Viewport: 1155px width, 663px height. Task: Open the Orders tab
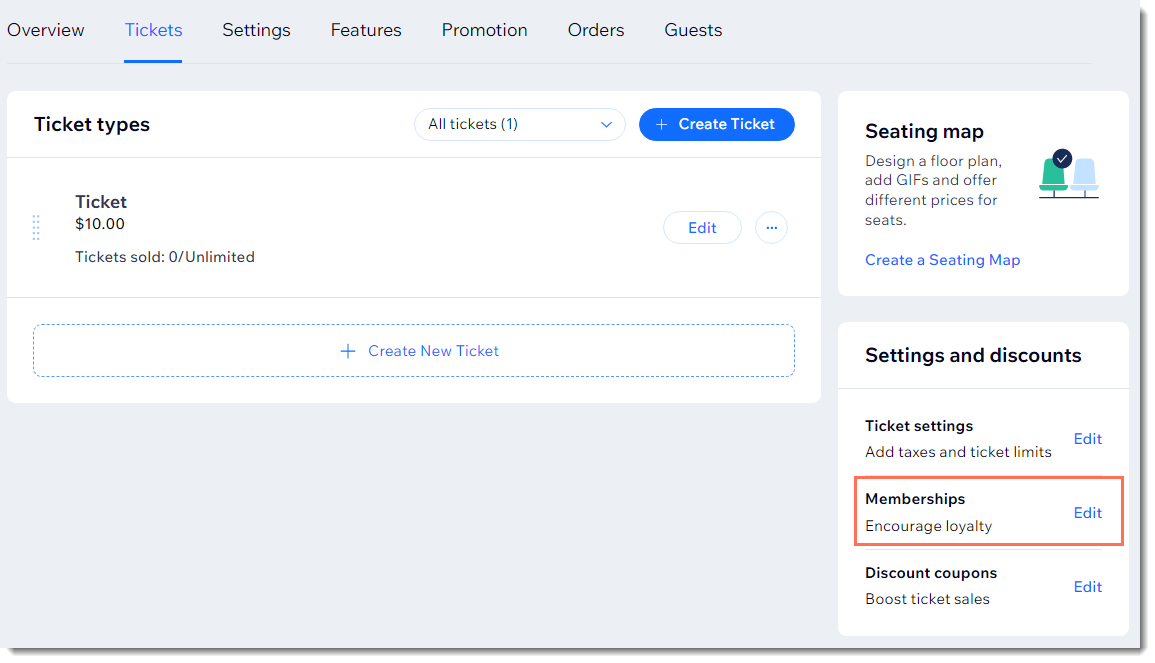(x=596, y=30)
